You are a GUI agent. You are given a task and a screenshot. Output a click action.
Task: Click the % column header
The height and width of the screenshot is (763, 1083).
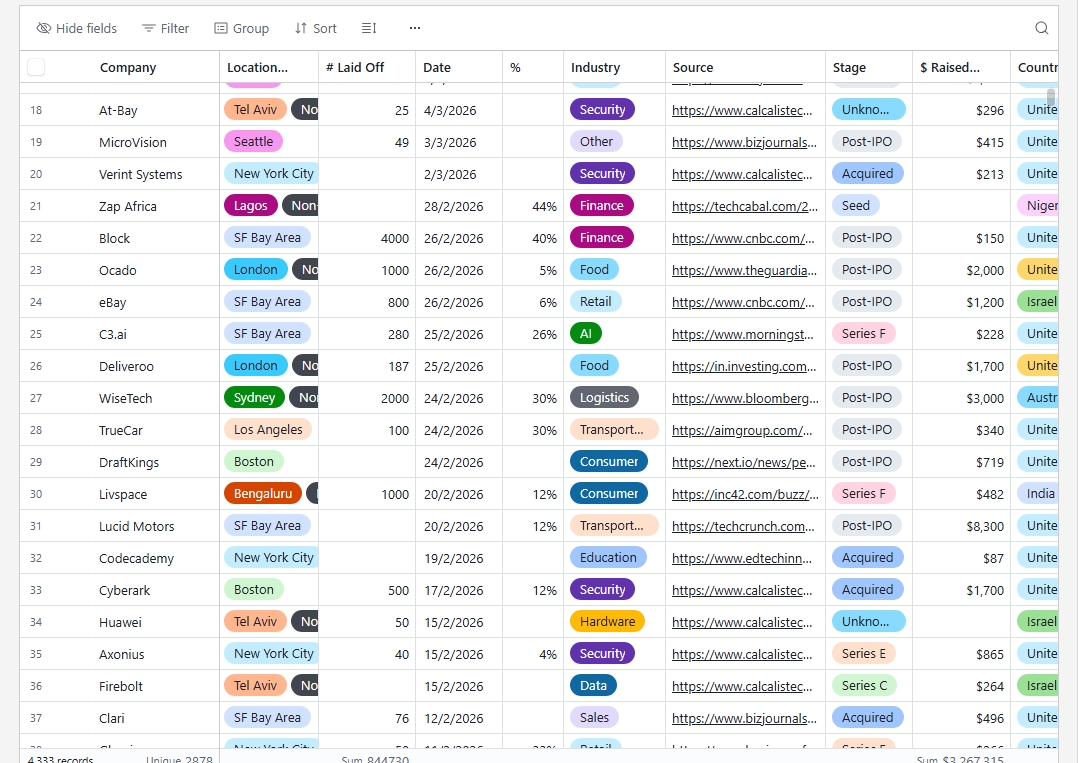(533, 68)
